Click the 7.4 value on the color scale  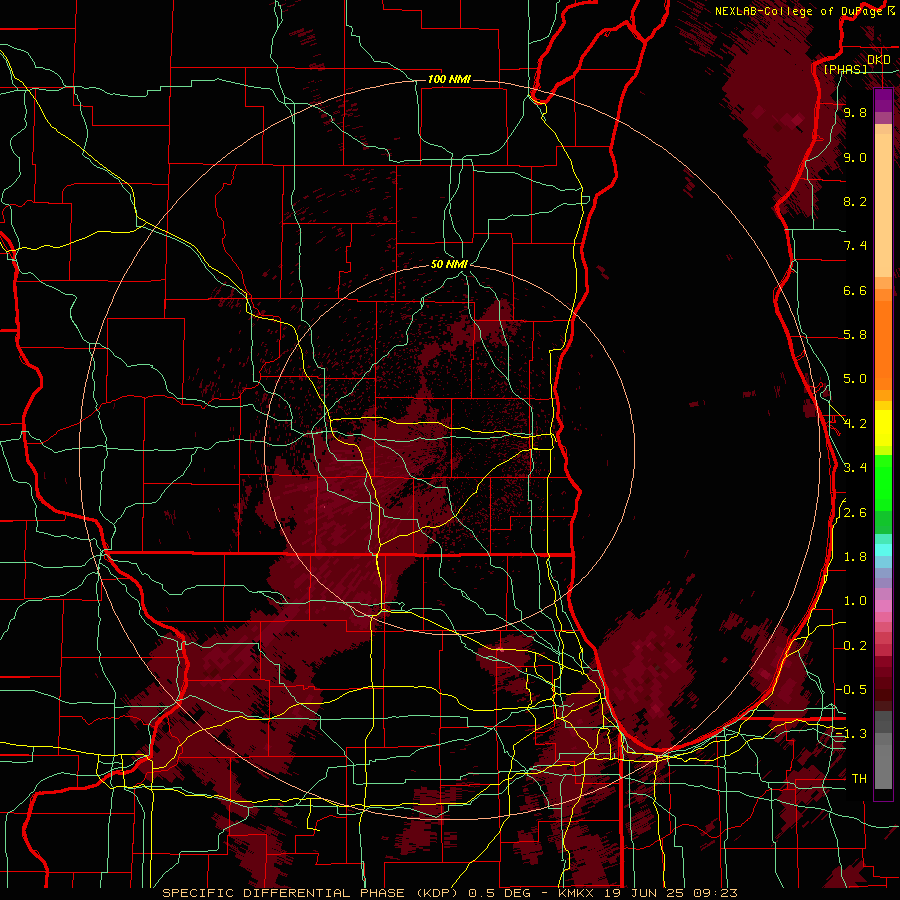point(855,246)
